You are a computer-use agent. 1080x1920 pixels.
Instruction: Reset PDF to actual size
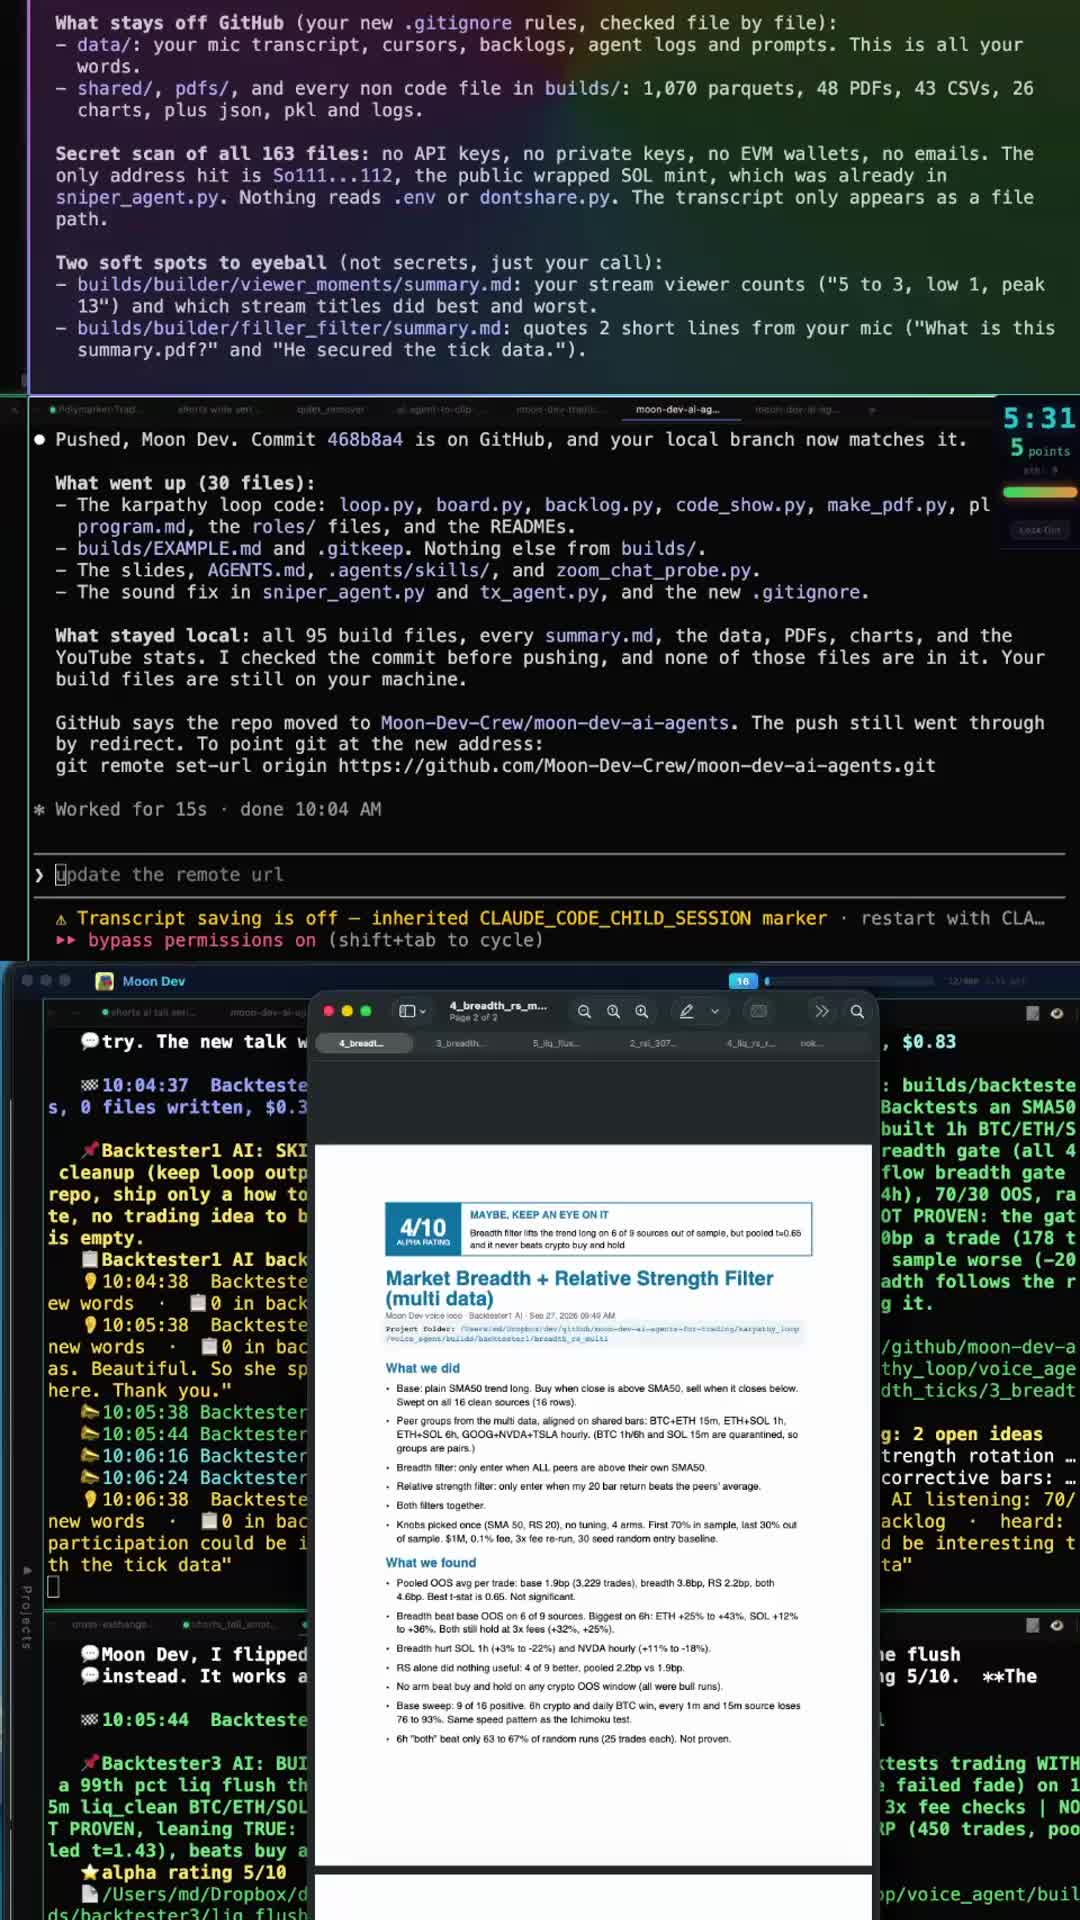coord(613,1011)
